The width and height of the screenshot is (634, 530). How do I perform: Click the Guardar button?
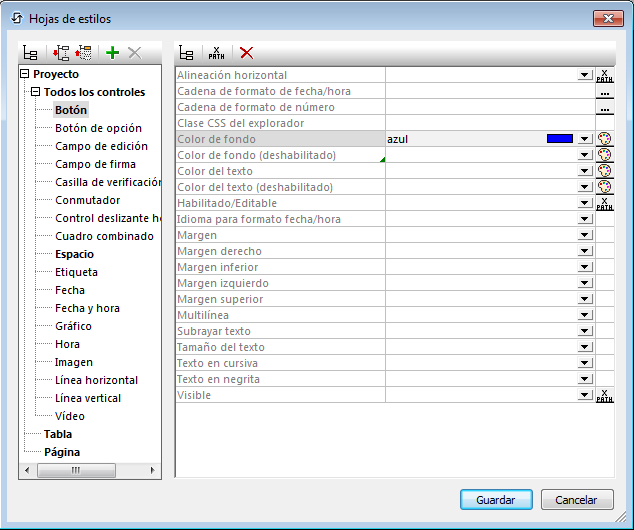coord(496,500)
